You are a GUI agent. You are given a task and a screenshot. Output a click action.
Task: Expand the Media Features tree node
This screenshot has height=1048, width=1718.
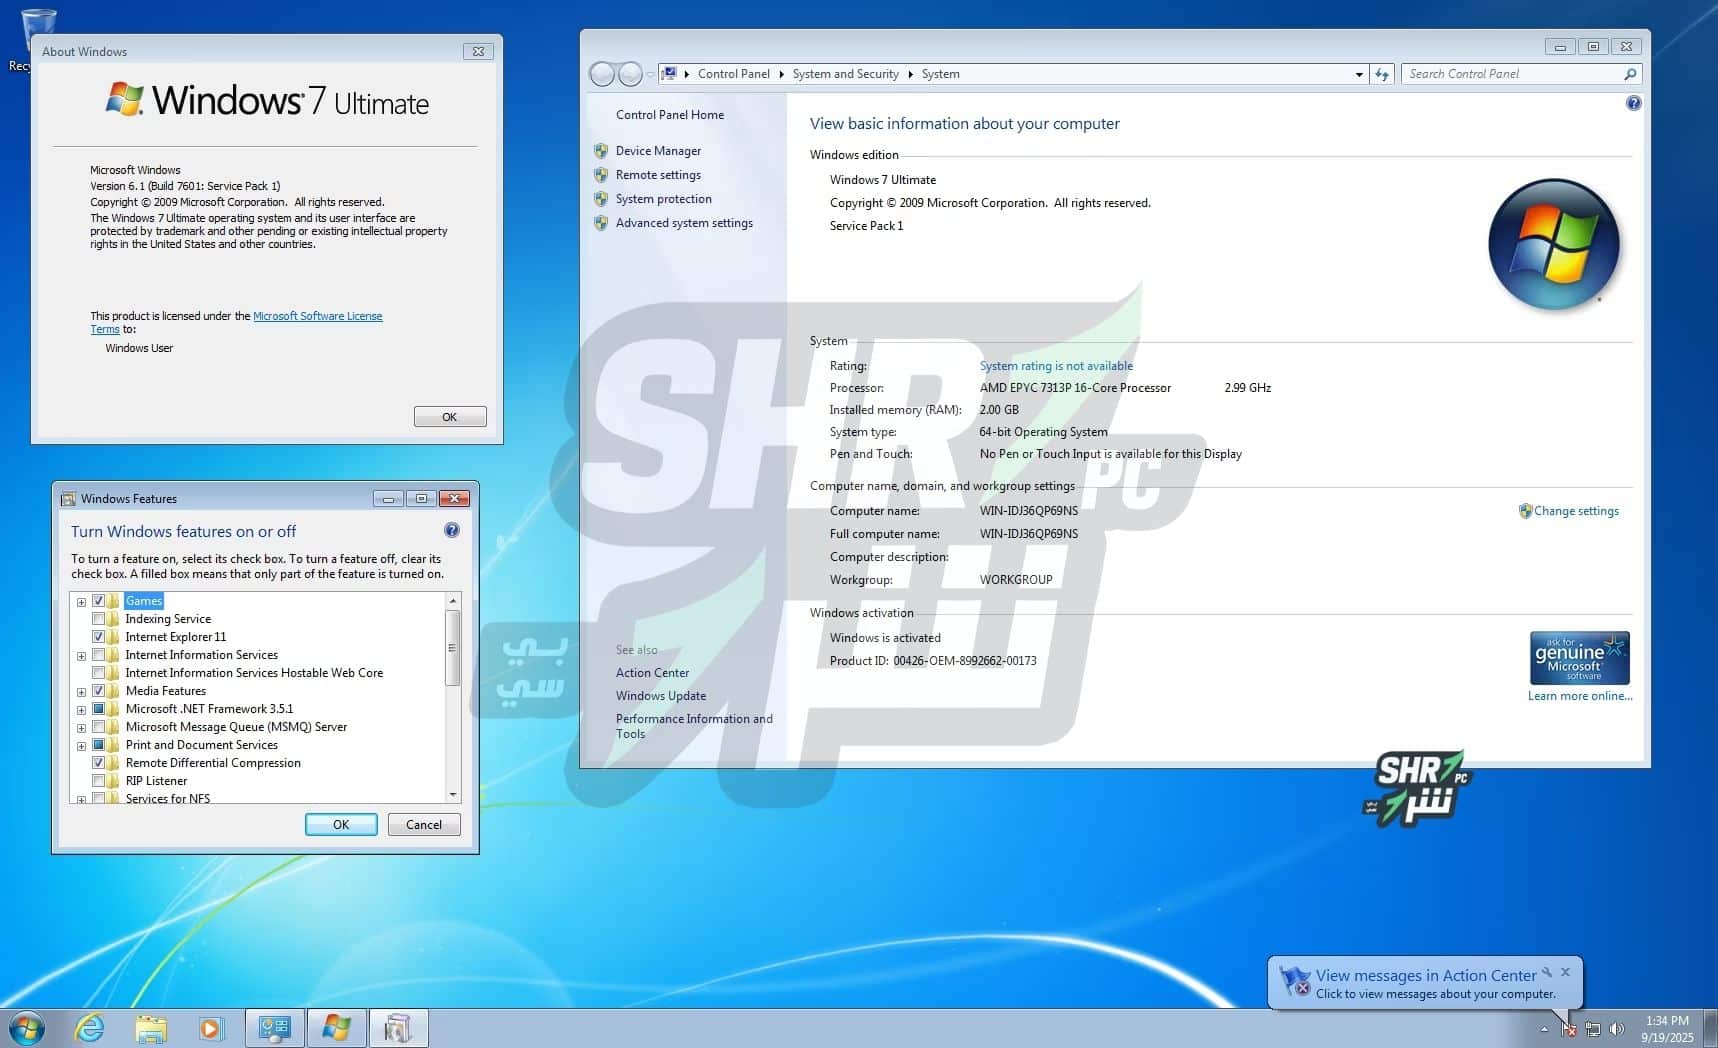pos(82,692)
